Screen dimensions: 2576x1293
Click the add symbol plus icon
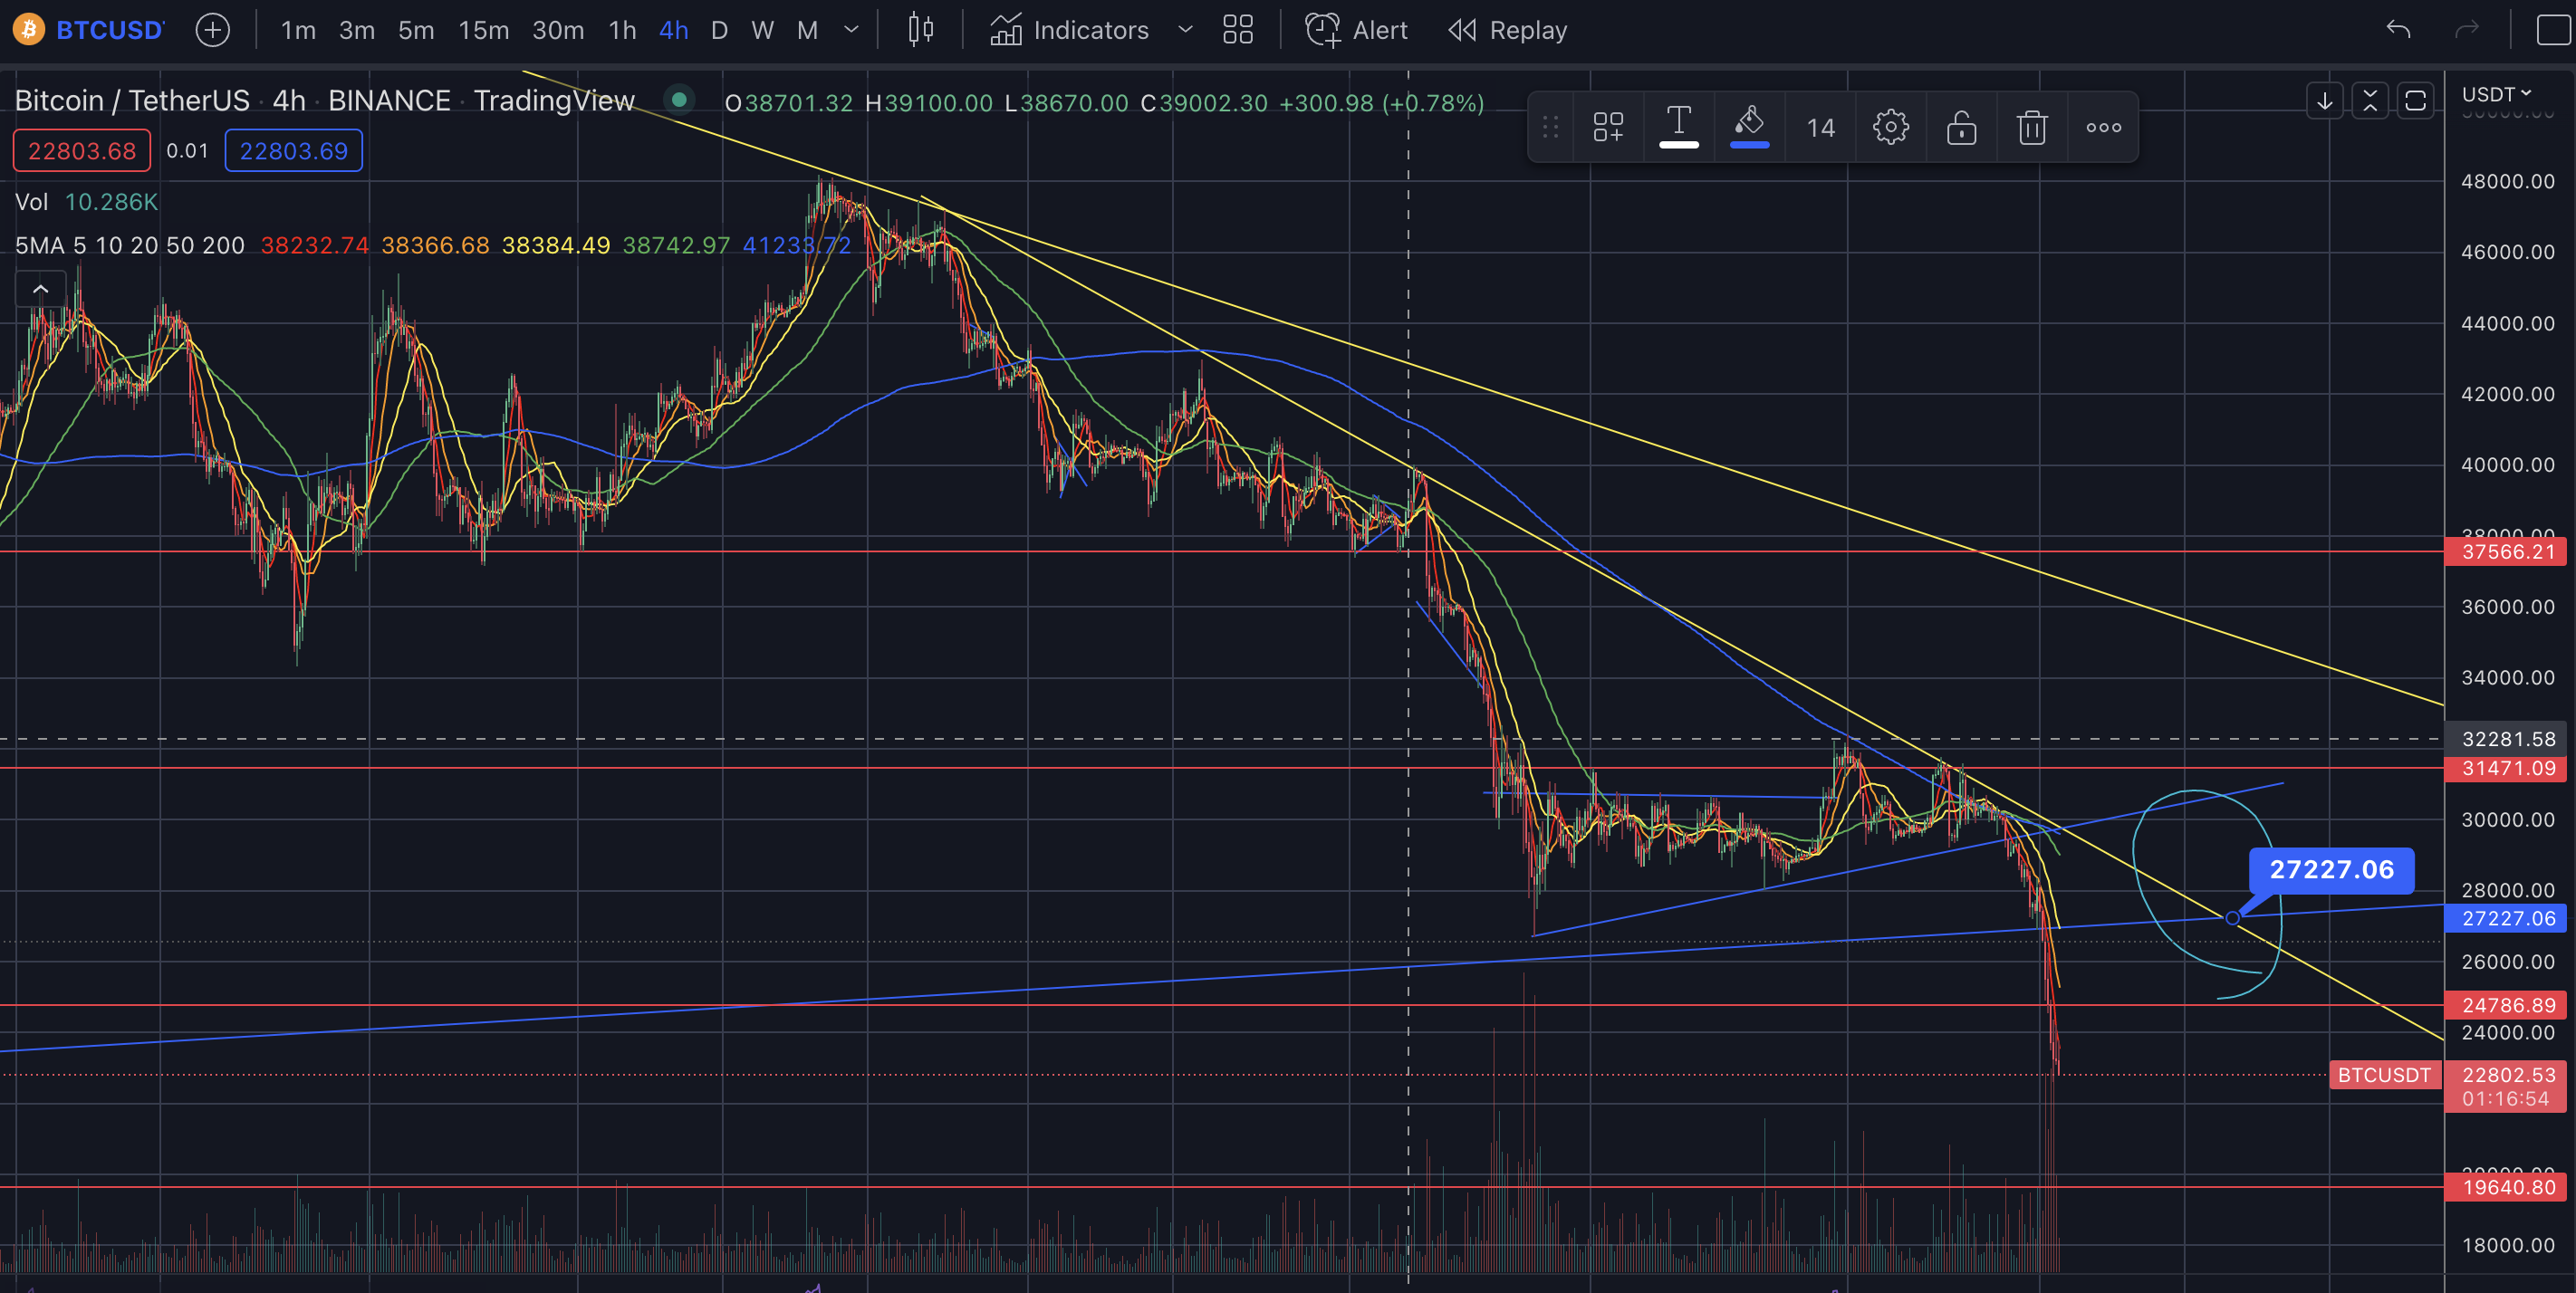pos(212,30)
